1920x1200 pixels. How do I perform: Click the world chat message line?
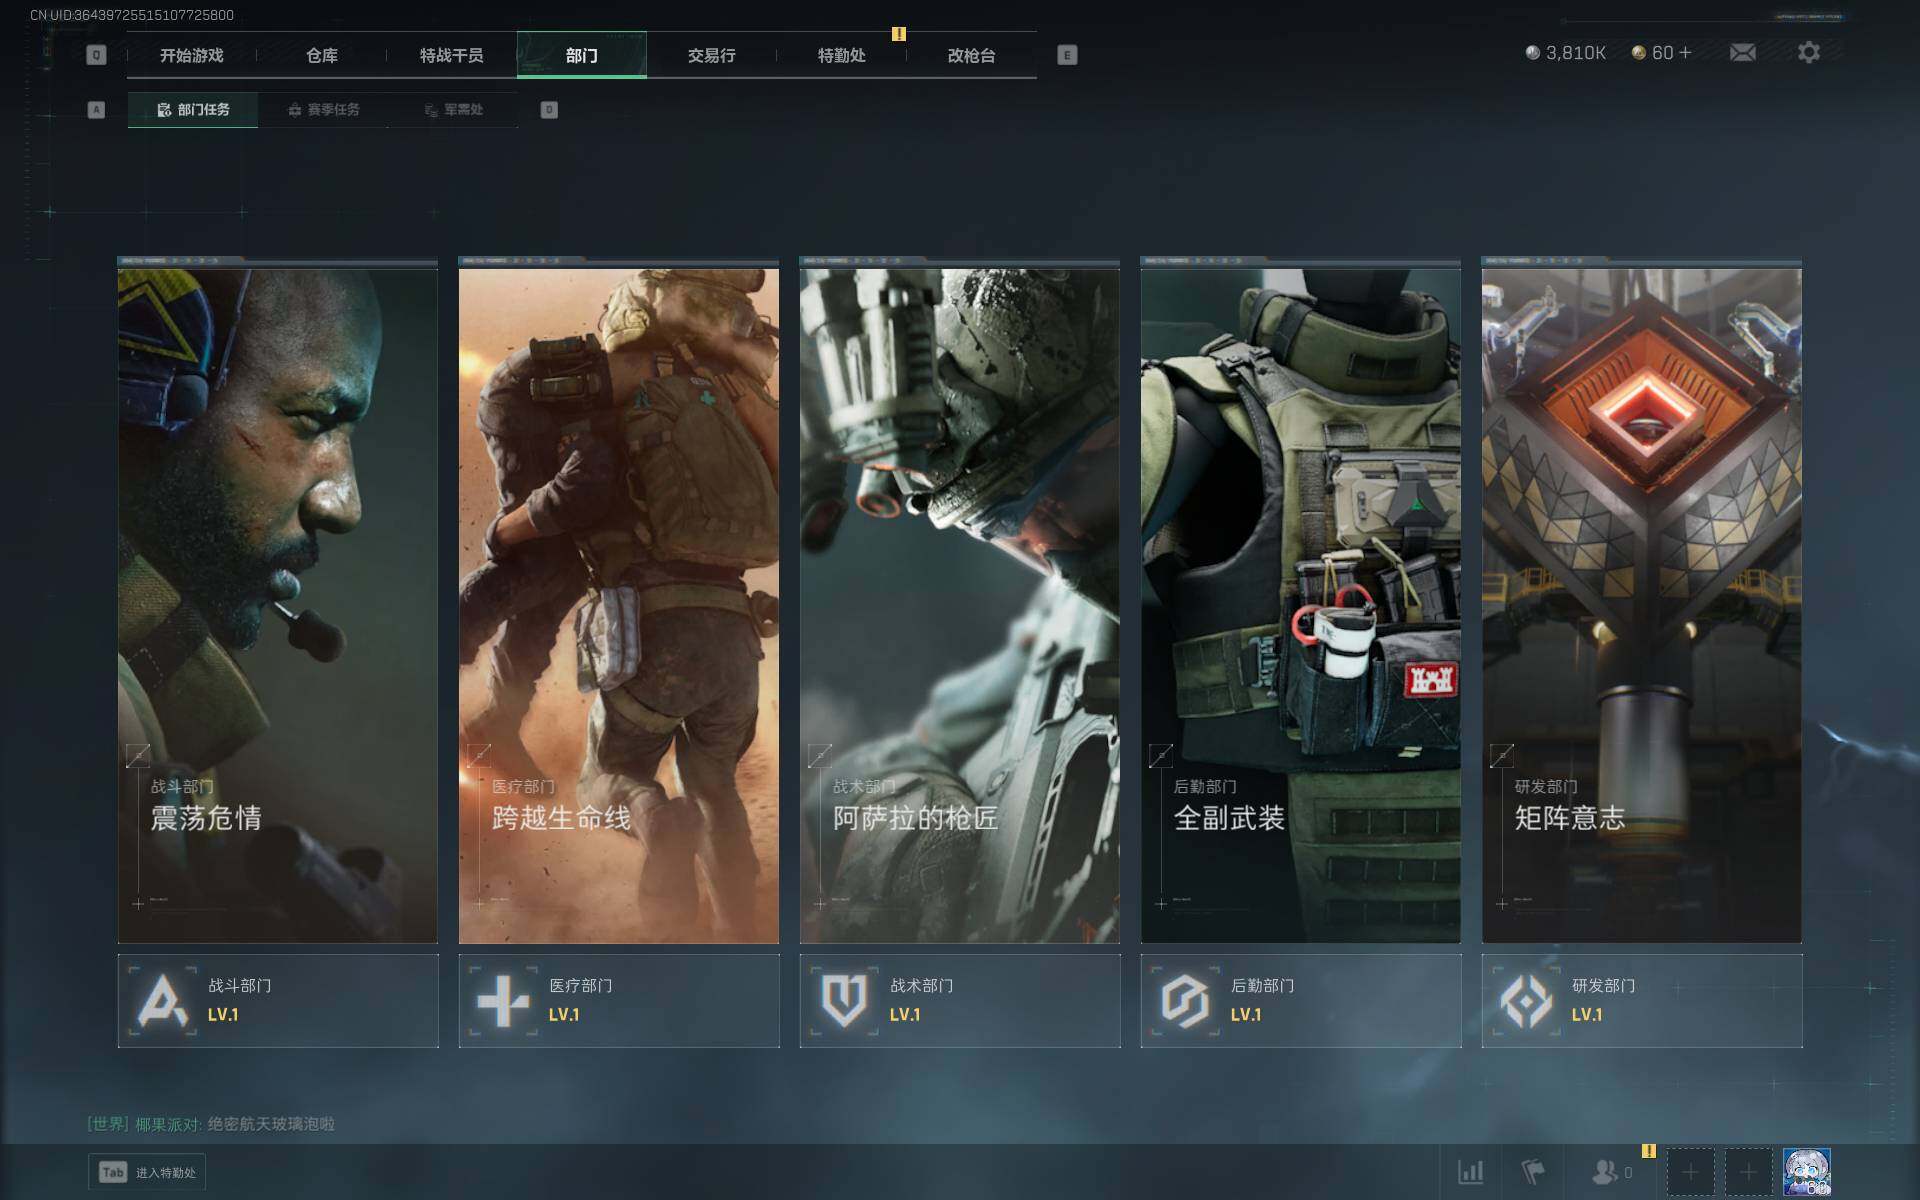click(x=211, y=1124)
